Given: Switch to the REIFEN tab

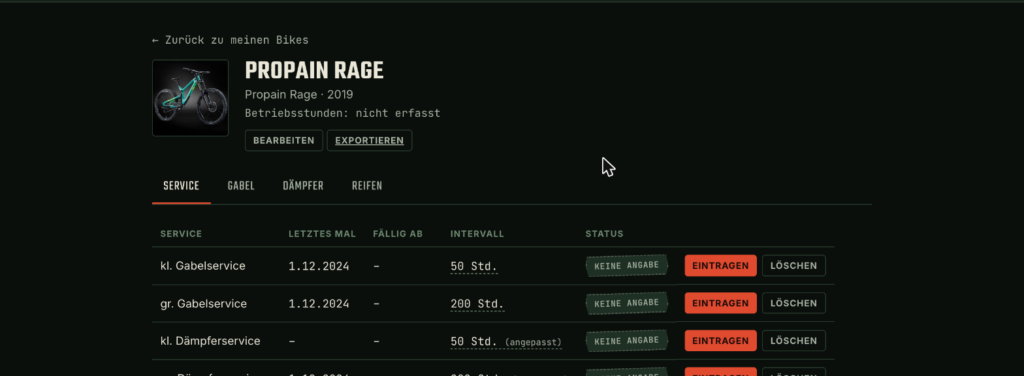Looking at the screenshot, I should pyautogui.click(x=367, y=186).
